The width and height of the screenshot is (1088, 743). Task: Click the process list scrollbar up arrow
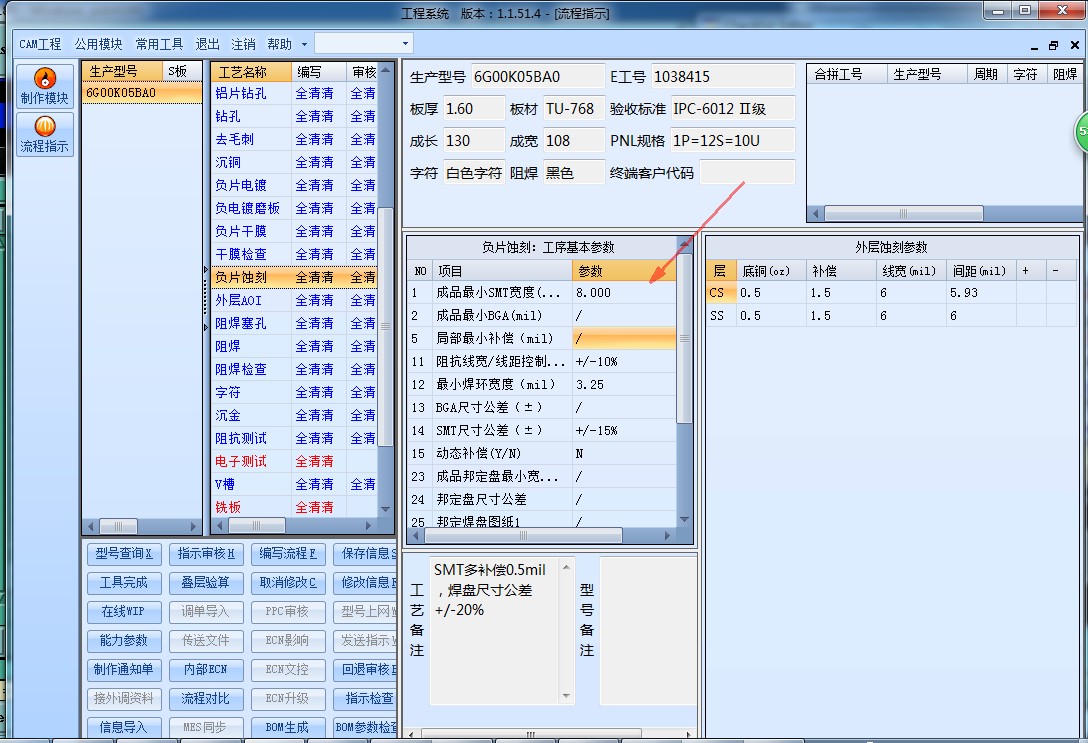pos(386,70)
